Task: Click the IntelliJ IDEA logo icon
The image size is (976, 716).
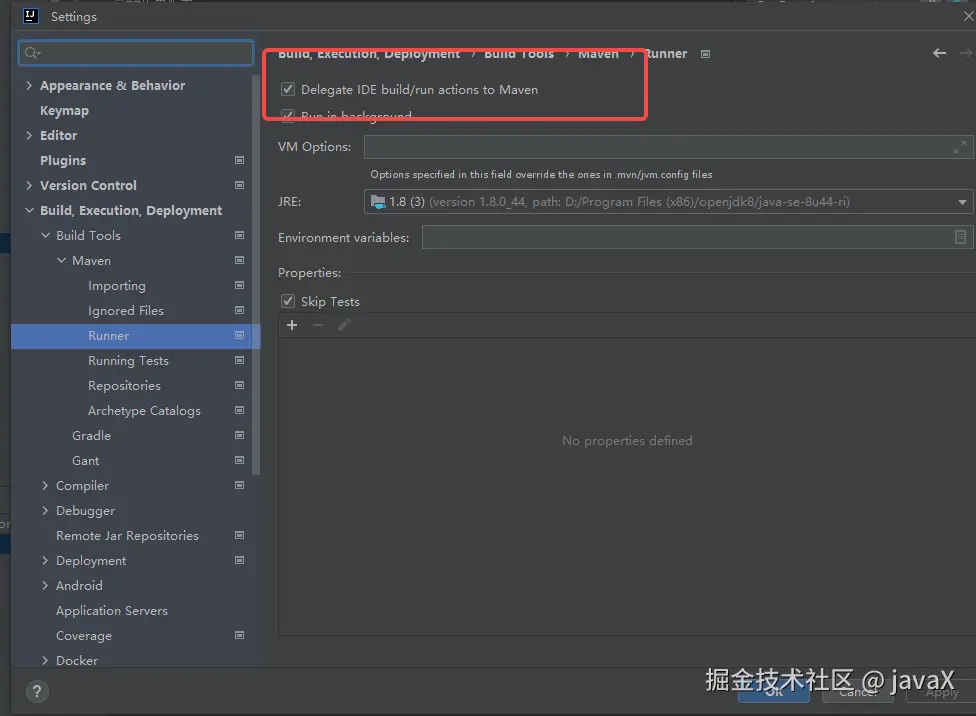Action: (30, 16)
